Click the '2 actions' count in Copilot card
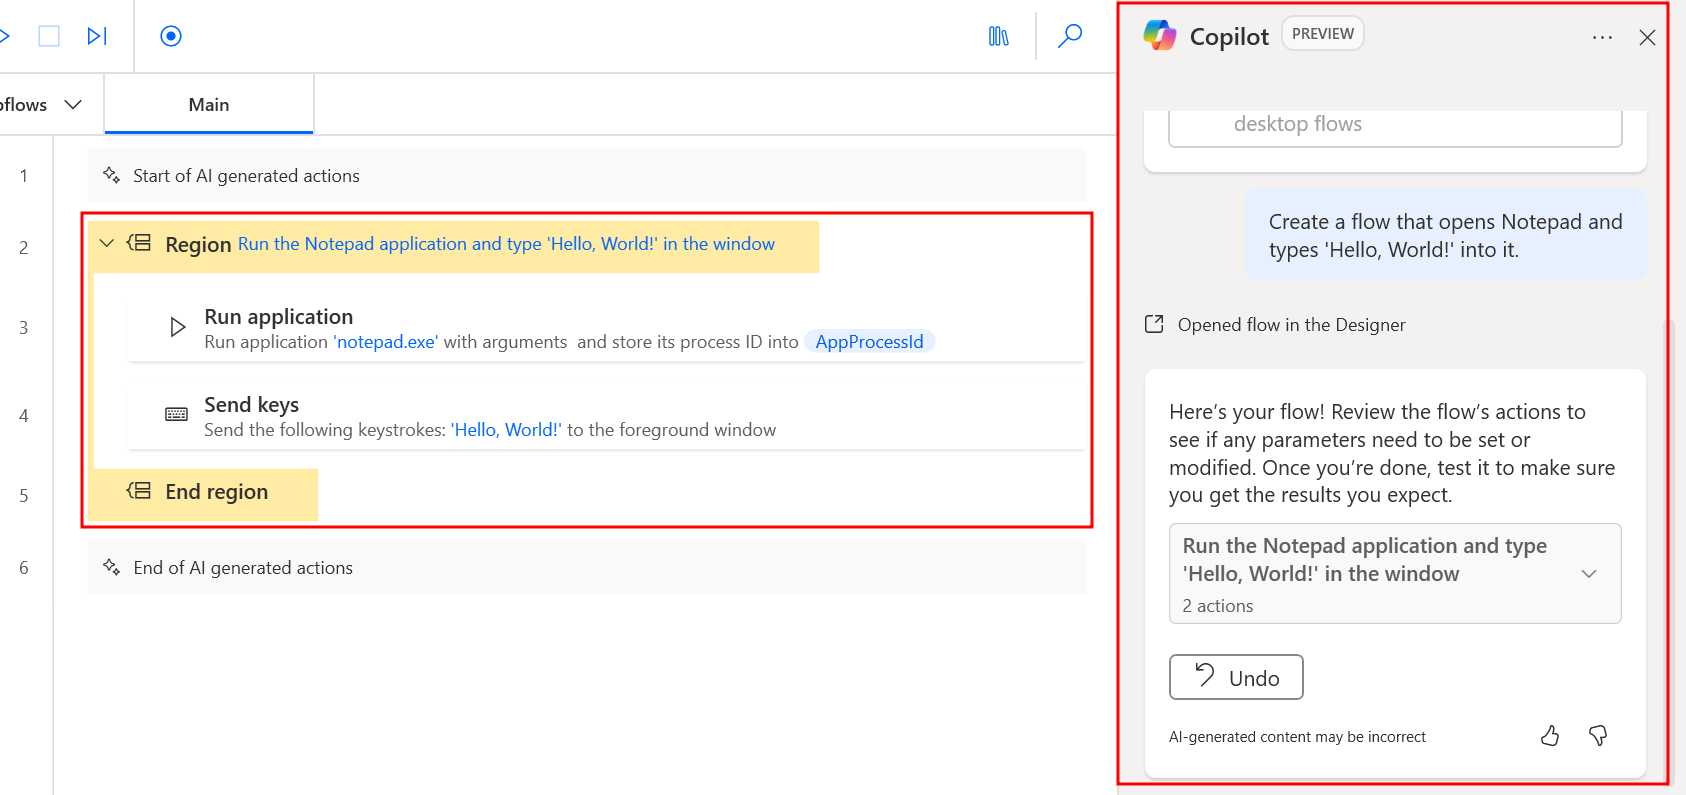 [1218, 606]
